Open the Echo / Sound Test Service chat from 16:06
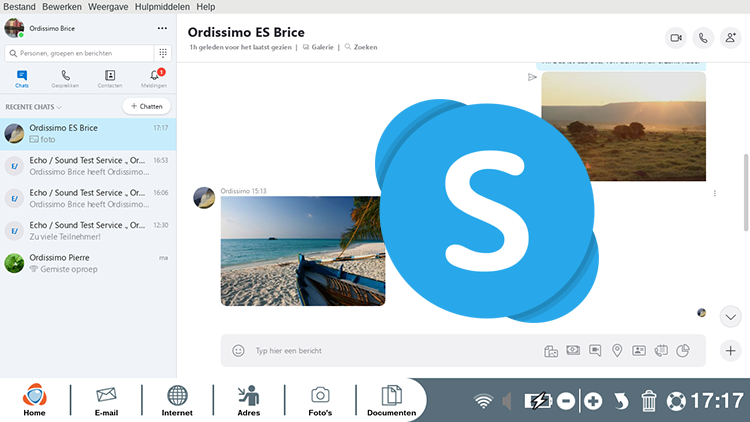 tap(88, 199)
